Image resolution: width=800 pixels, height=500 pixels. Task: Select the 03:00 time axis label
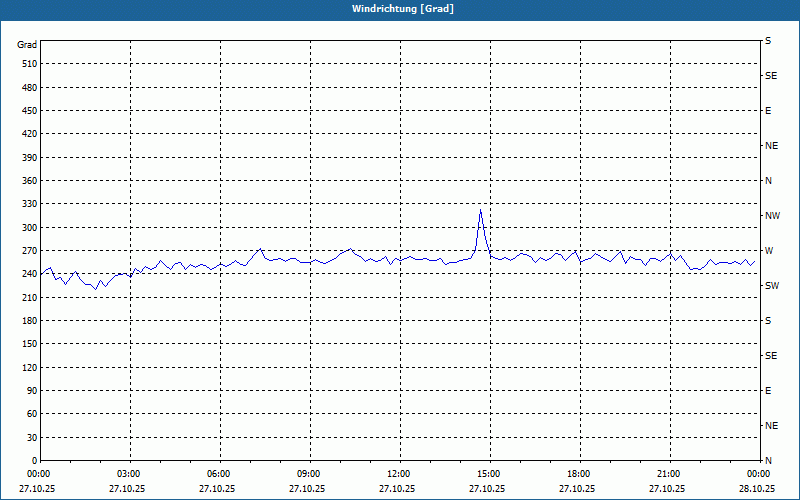point(128,474)
